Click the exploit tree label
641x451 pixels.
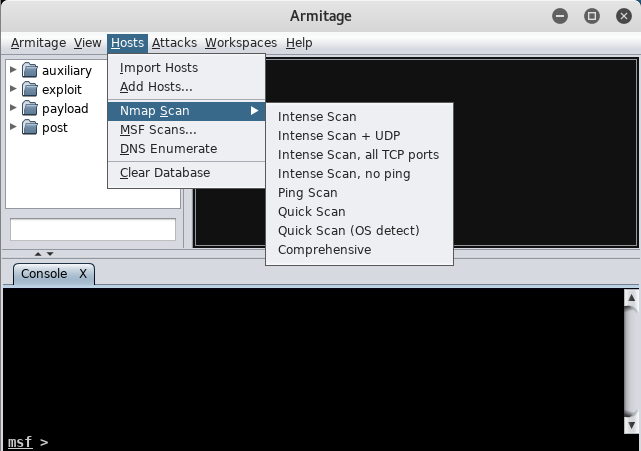click(x=62, y=90)
